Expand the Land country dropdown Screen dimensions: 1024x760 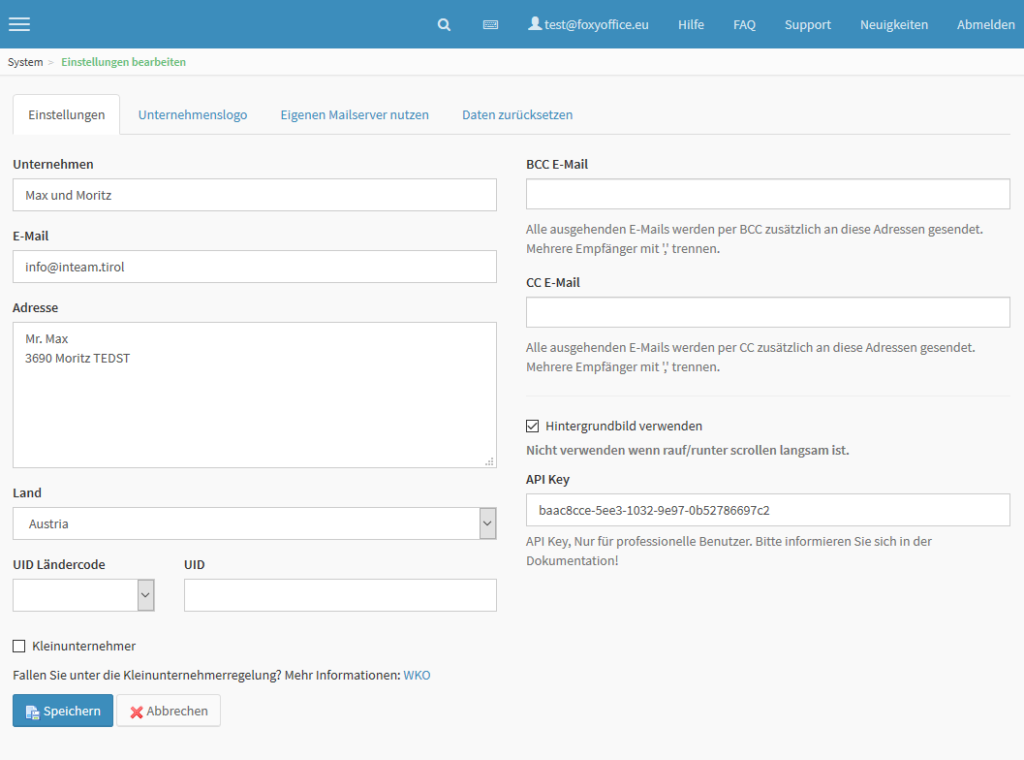(x=254, y=523)
